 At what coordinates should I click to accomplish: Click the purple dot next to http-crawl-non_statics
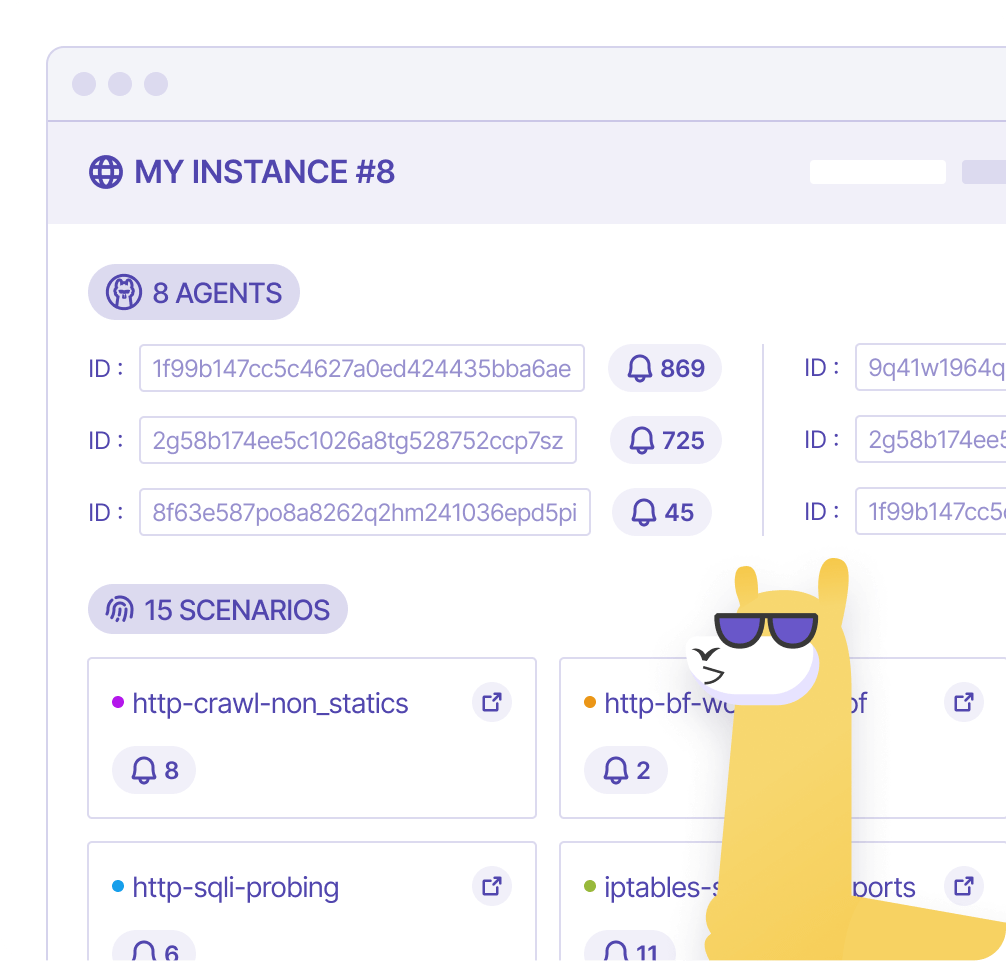(x=118, y=704)
